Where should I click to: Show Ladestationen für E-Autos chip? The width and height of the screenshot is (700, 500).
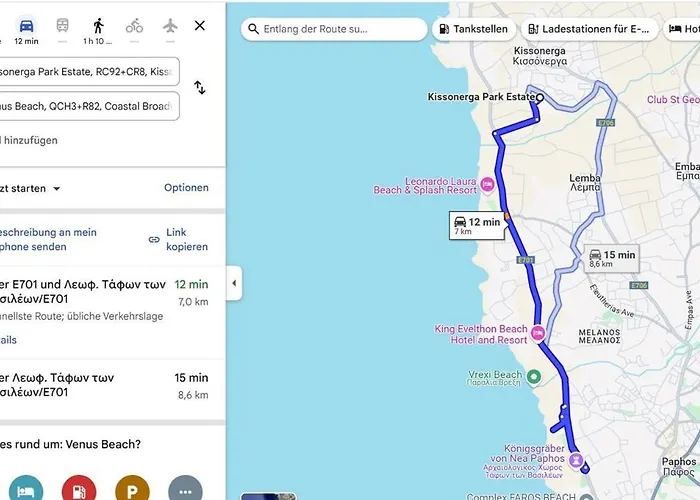pos(589,29)
